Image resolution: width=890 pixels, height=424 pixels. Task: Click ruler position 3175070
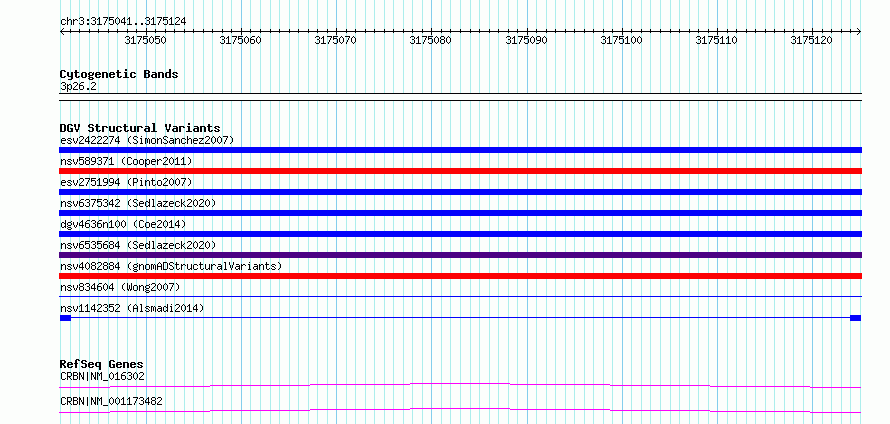coord(336,40)
